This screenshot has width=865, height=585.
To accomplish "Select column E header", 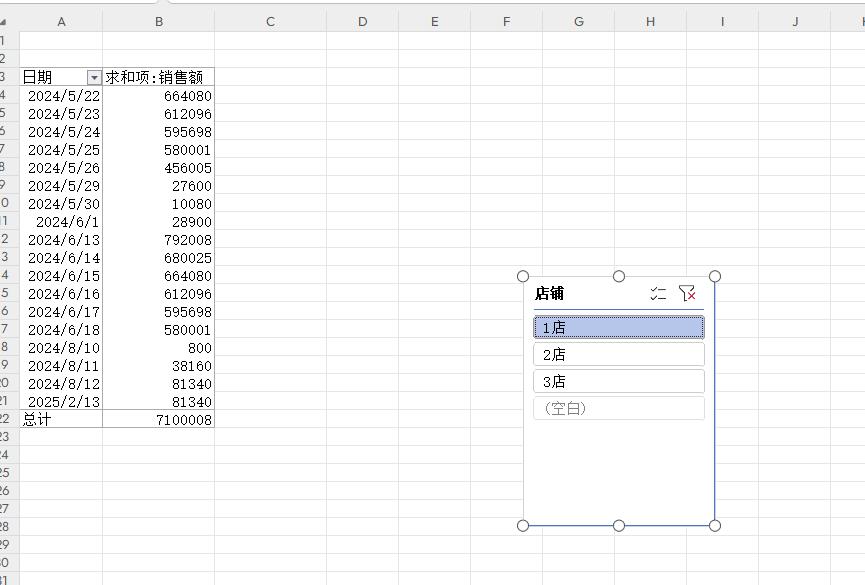I will coord(435,22).
